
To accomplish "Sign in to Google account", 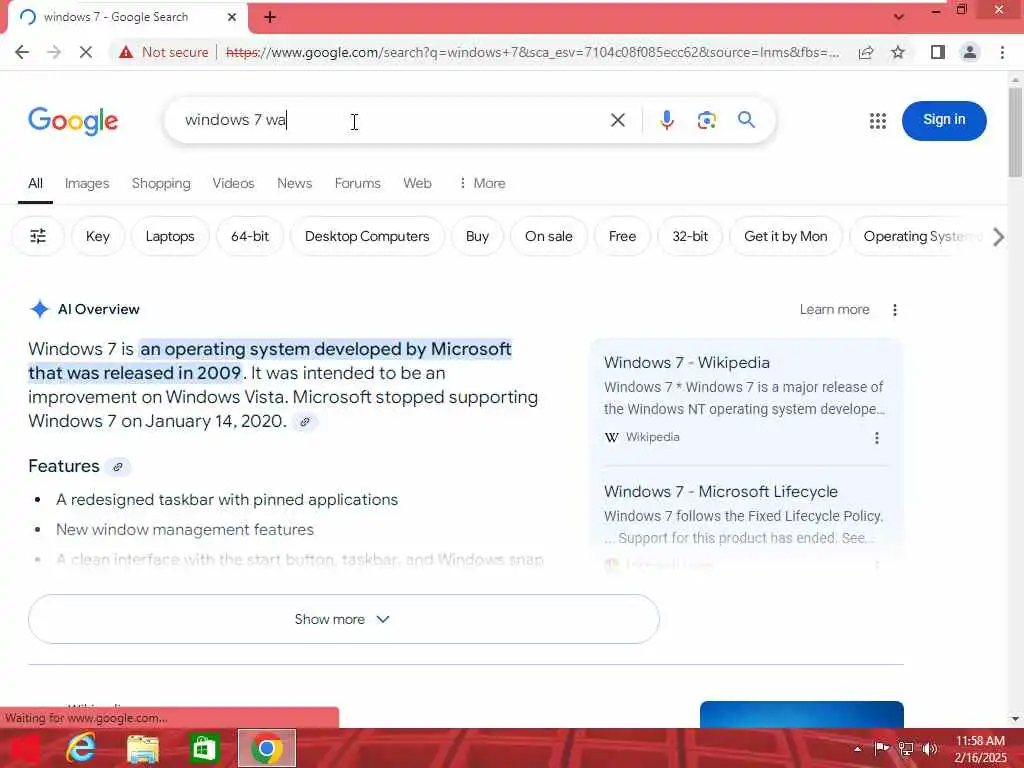I will (x=944, y=120).
